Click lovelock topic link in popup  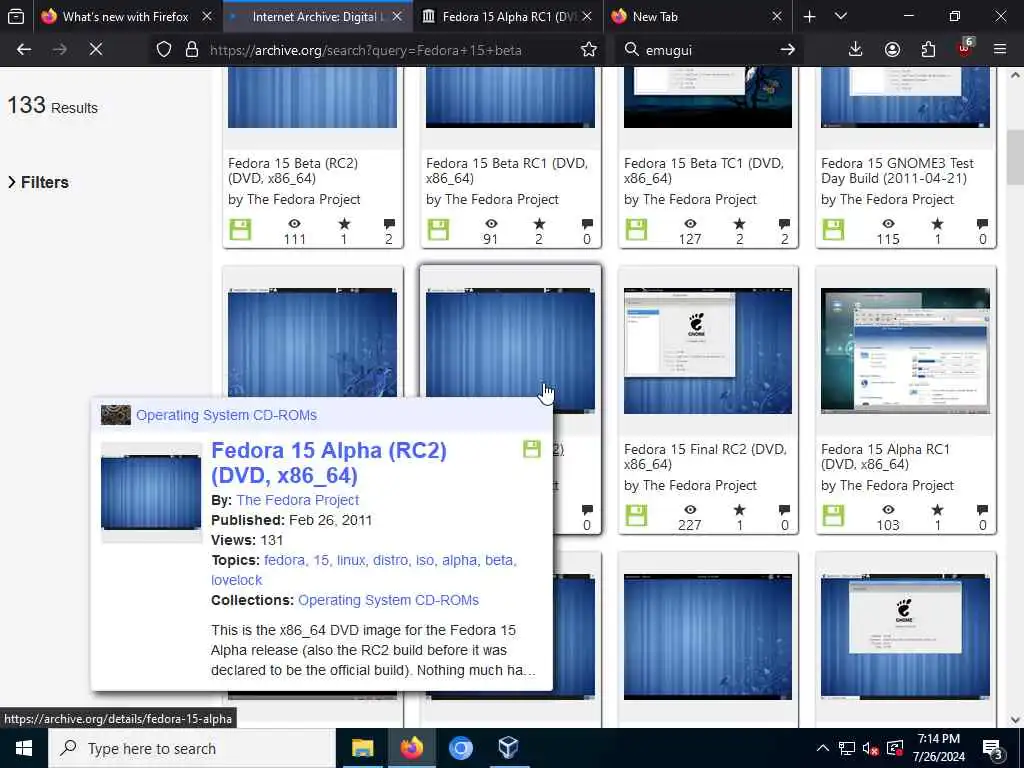click(x=236, y=580)
